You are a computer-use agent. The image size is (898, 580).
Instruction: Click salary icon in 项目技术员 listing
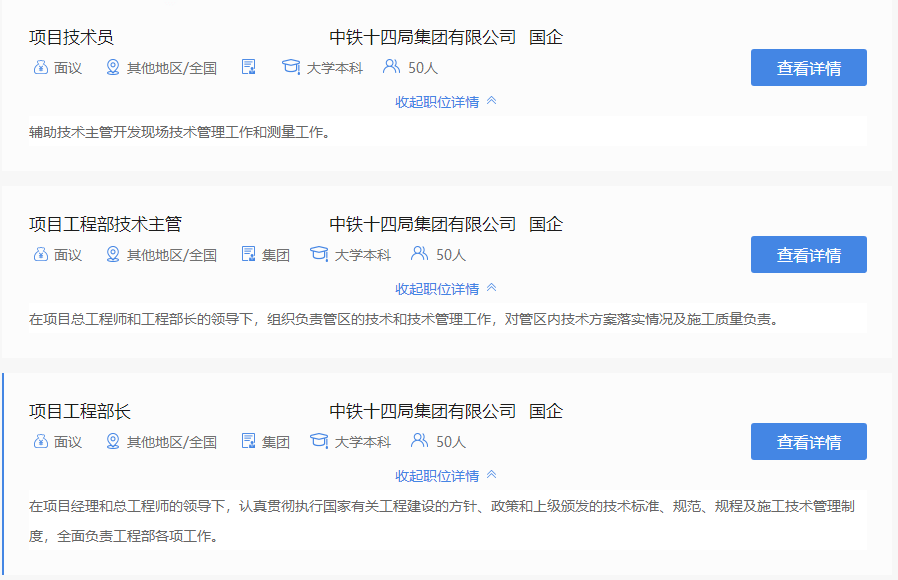pos(40,68)
